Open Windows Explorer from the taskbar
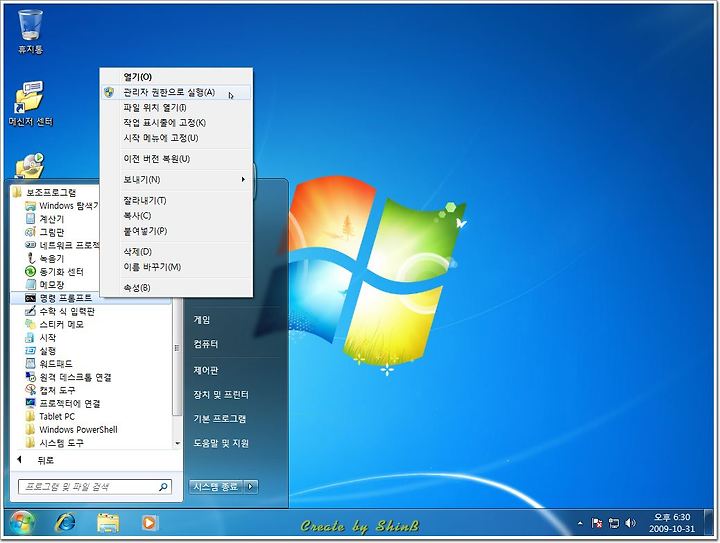 coord(108,523)
